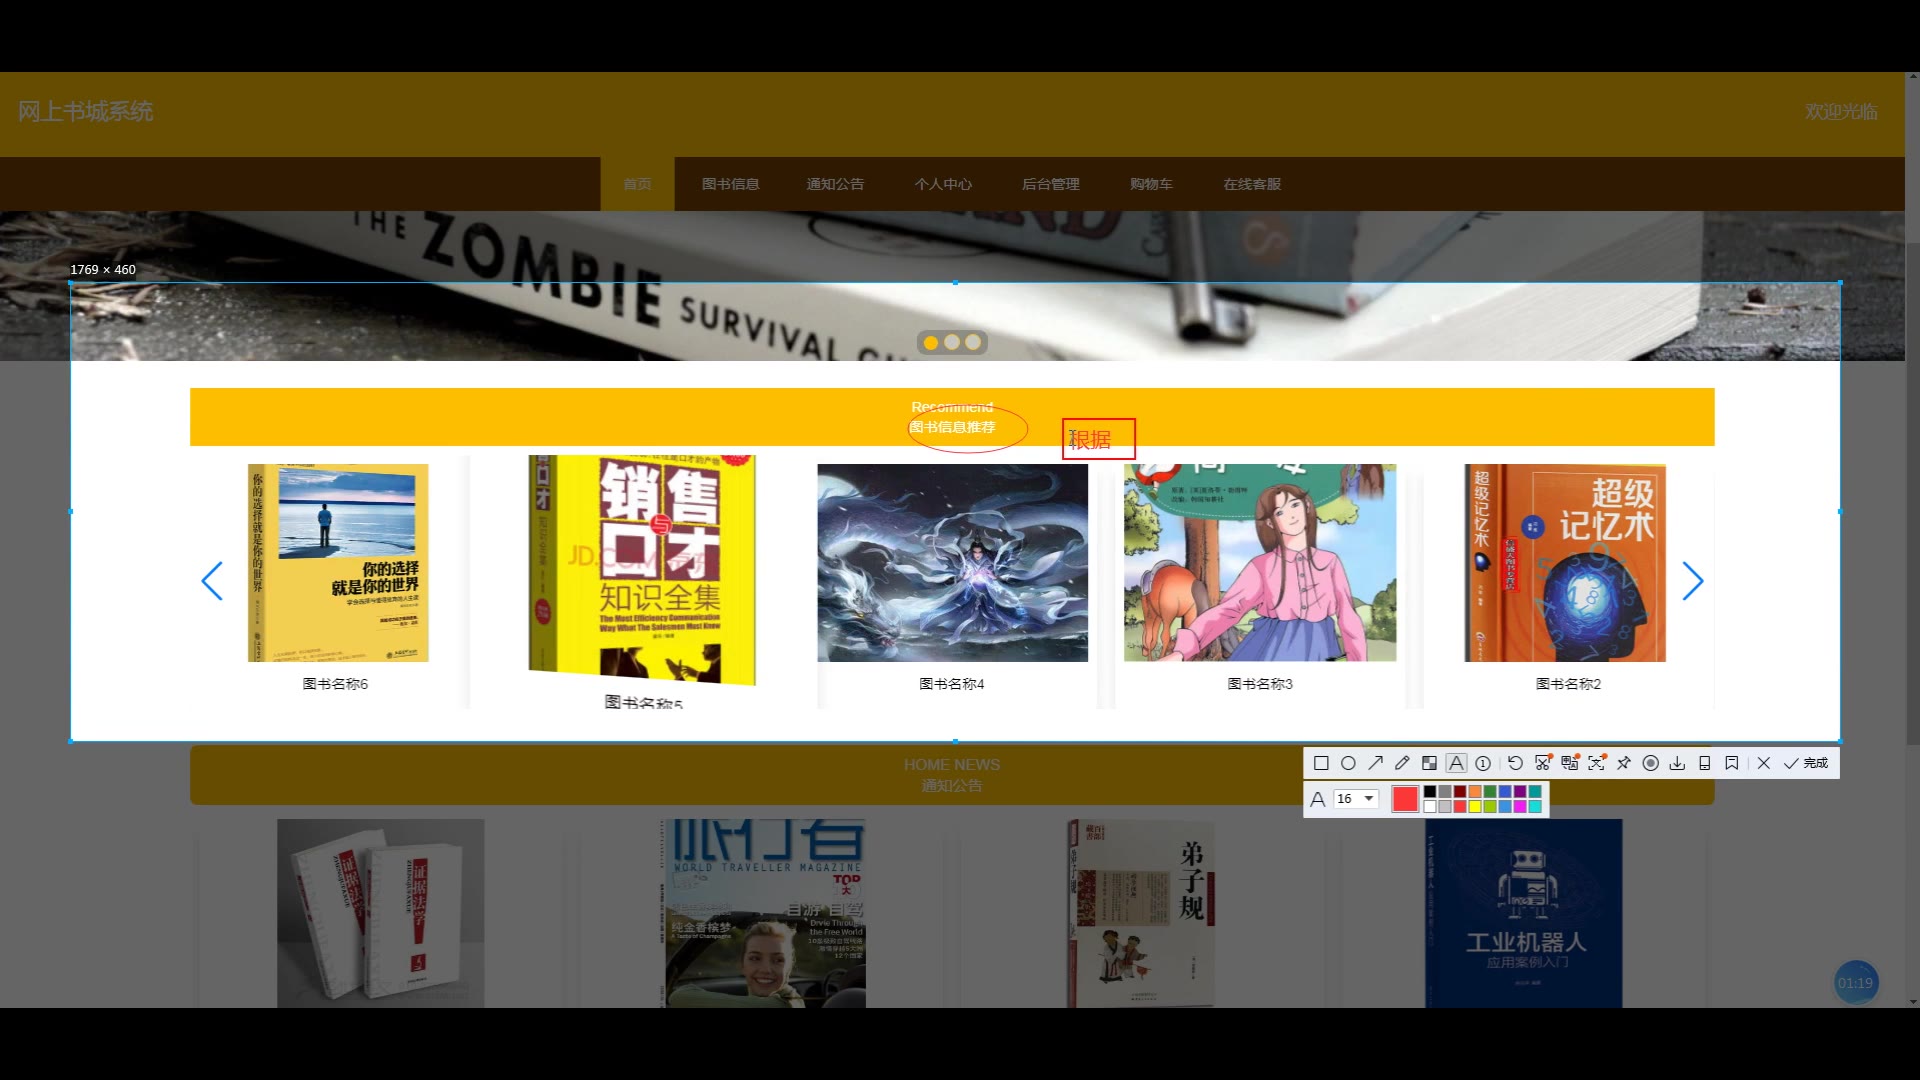1920x1080 pixels.
Task: Click the 欢迎光临 text in header
Action: pos(1841,112)
